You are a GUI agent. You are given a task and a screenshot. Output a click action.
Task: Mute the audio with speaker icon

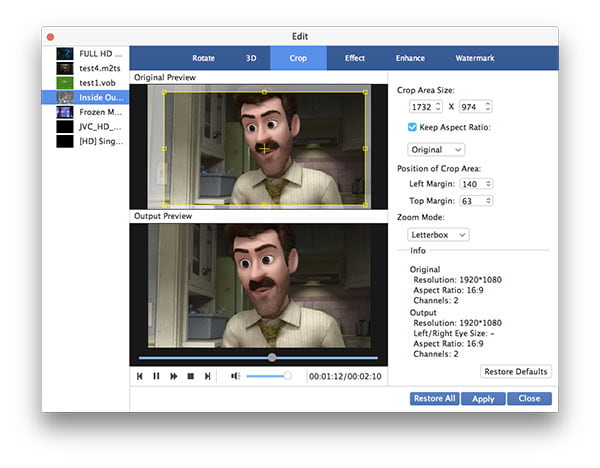coord(235,376)
